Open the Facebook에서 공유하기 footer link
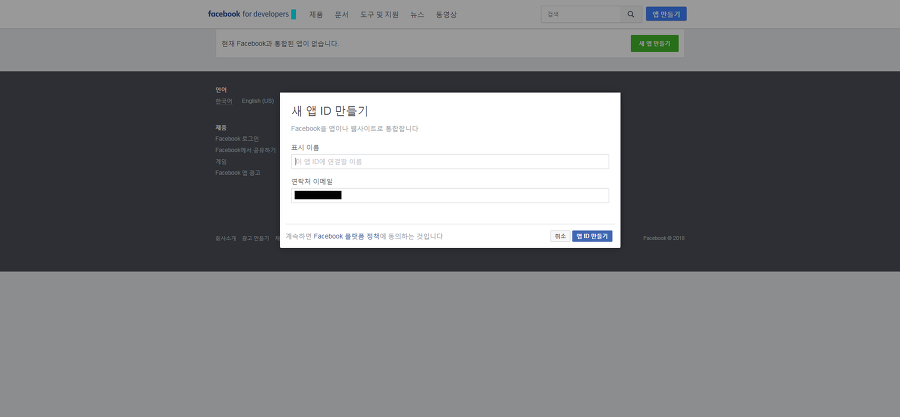Viewport: 900px width, 417px height. tap(246, 150)
